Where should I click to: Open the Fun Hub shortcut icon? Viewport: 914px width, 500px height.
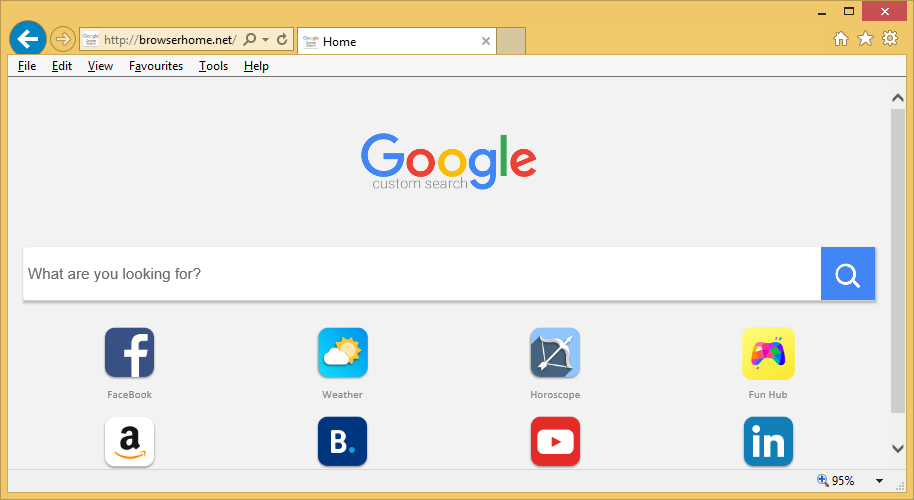pos(768,353)
